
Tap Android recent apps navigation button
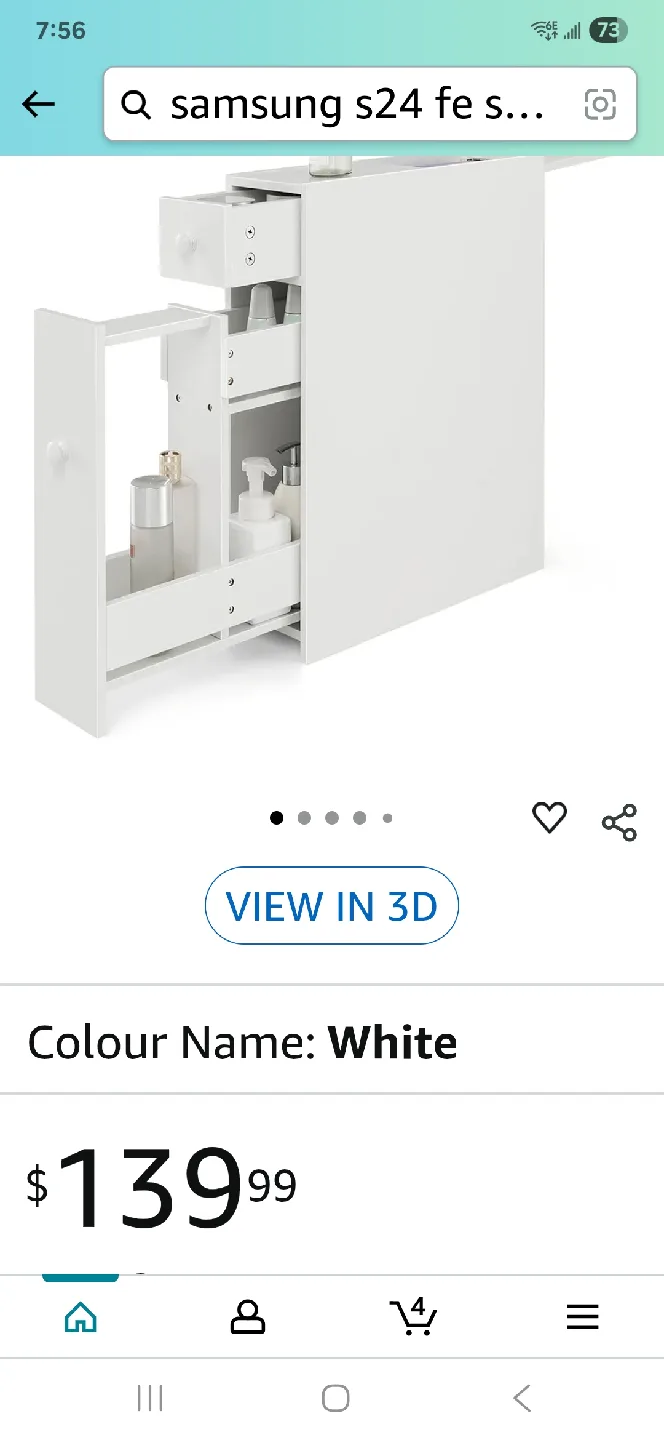pos(150,1398)
